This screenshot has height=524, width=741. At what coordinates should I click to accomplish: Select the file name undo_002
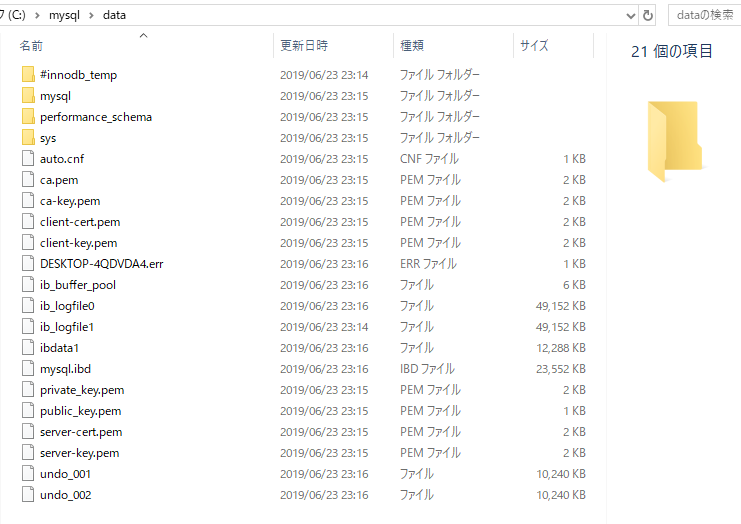[66, 495]
